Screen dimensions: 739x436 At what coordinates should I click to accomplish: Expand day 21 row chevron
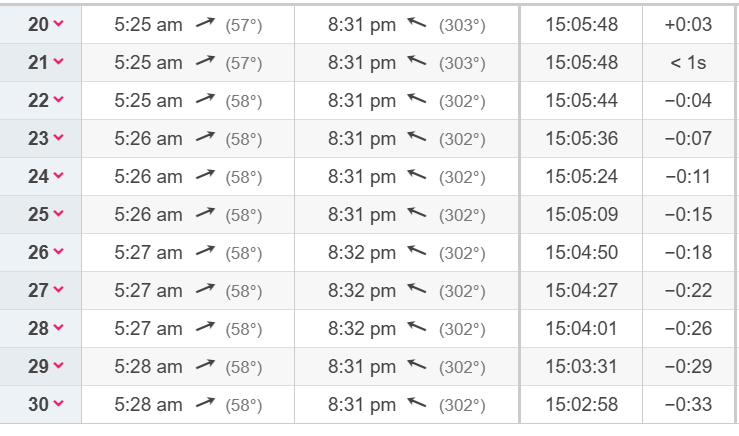[58, 61]
